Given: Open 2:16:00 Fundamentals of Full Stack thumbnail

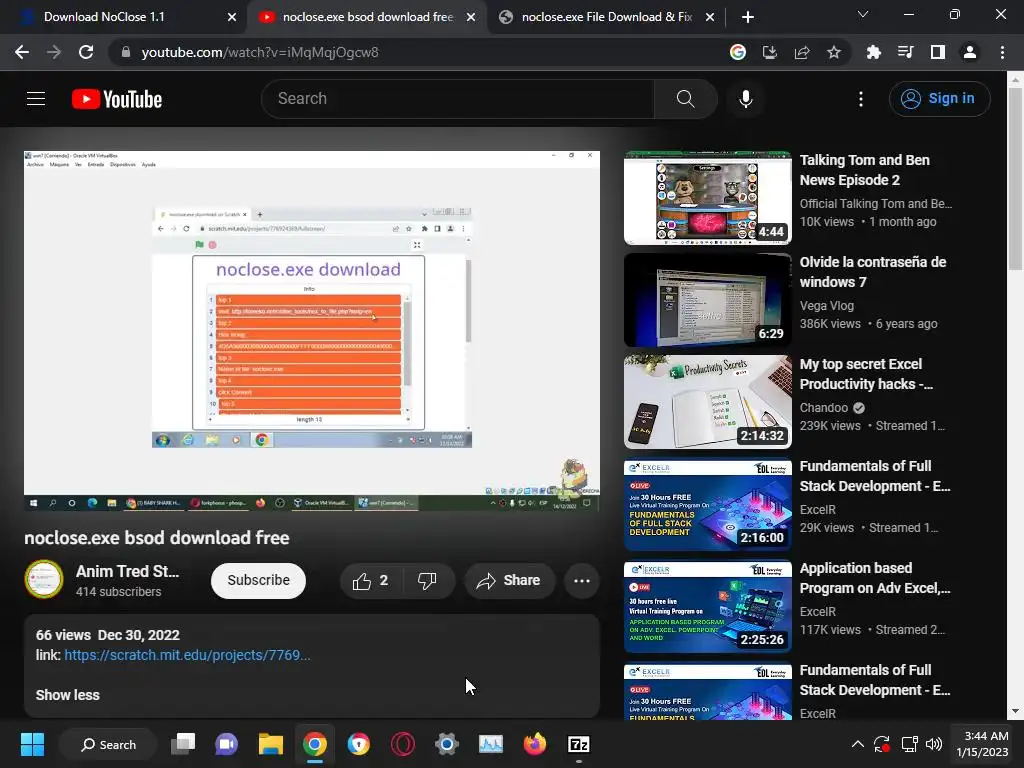Looking at the screenshot, I should tap(707, 504).
